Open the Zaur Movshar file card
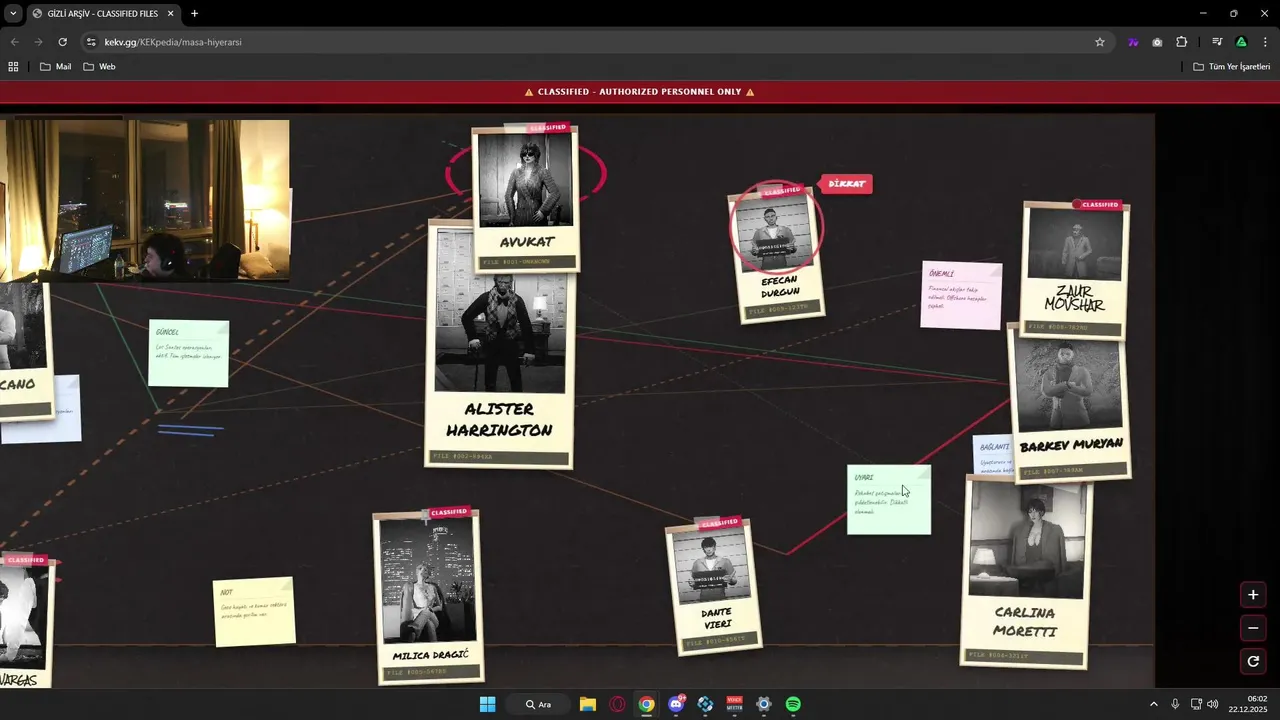The height and width of the screenshot is (720, 1280). 1075,271
